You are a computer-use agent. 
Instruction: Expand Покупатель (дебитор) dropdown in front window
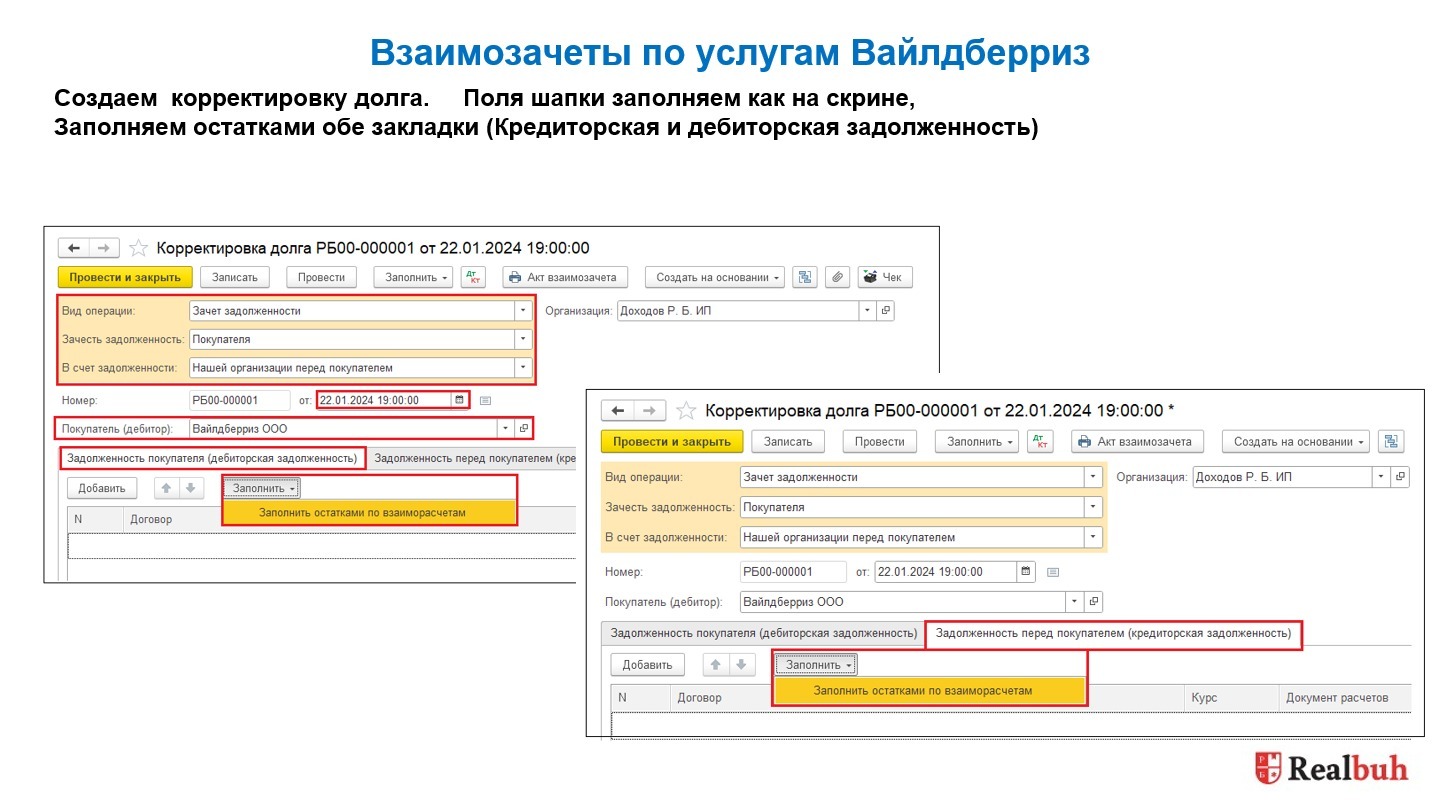coord(1075,602)
